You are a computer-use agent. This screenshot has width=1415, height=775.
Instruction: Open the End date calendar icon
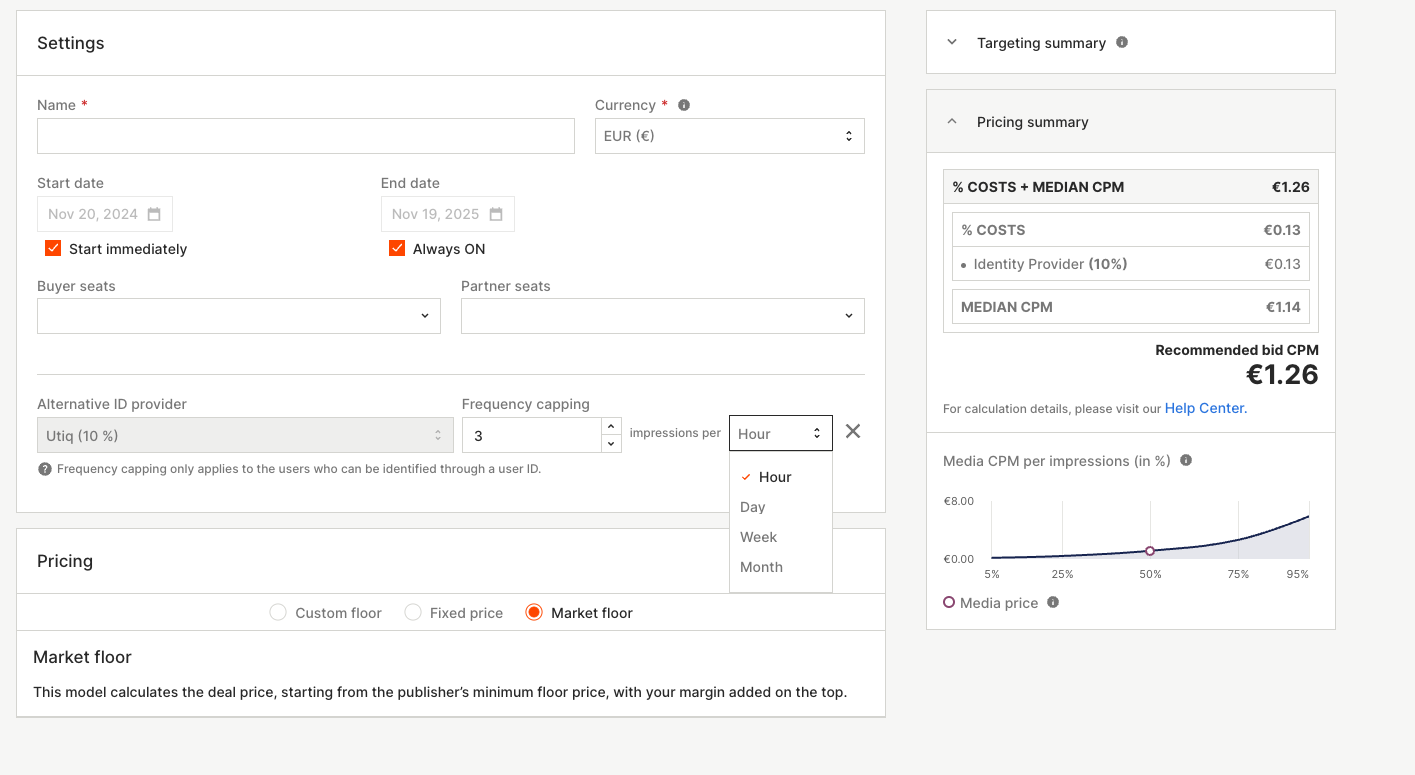click(x=497, y=214)
